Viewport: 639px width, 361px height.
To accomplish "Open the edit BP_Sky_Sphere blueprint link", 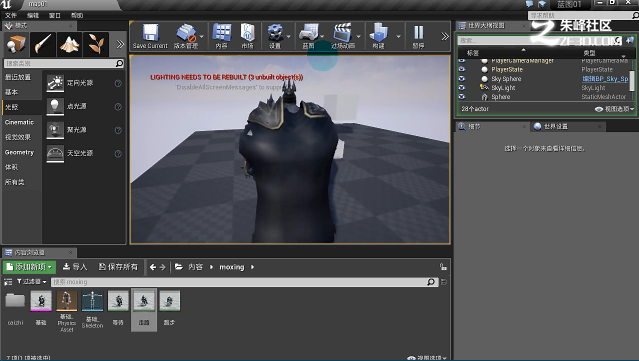I will pos(605,79).
